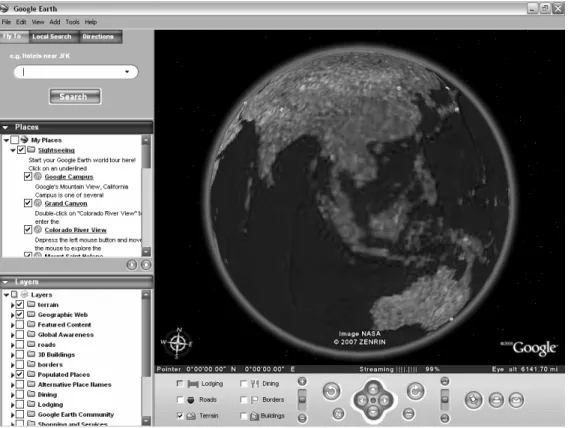
Task: Click the tilt slider handle
Action: click(x=445, y=399)
